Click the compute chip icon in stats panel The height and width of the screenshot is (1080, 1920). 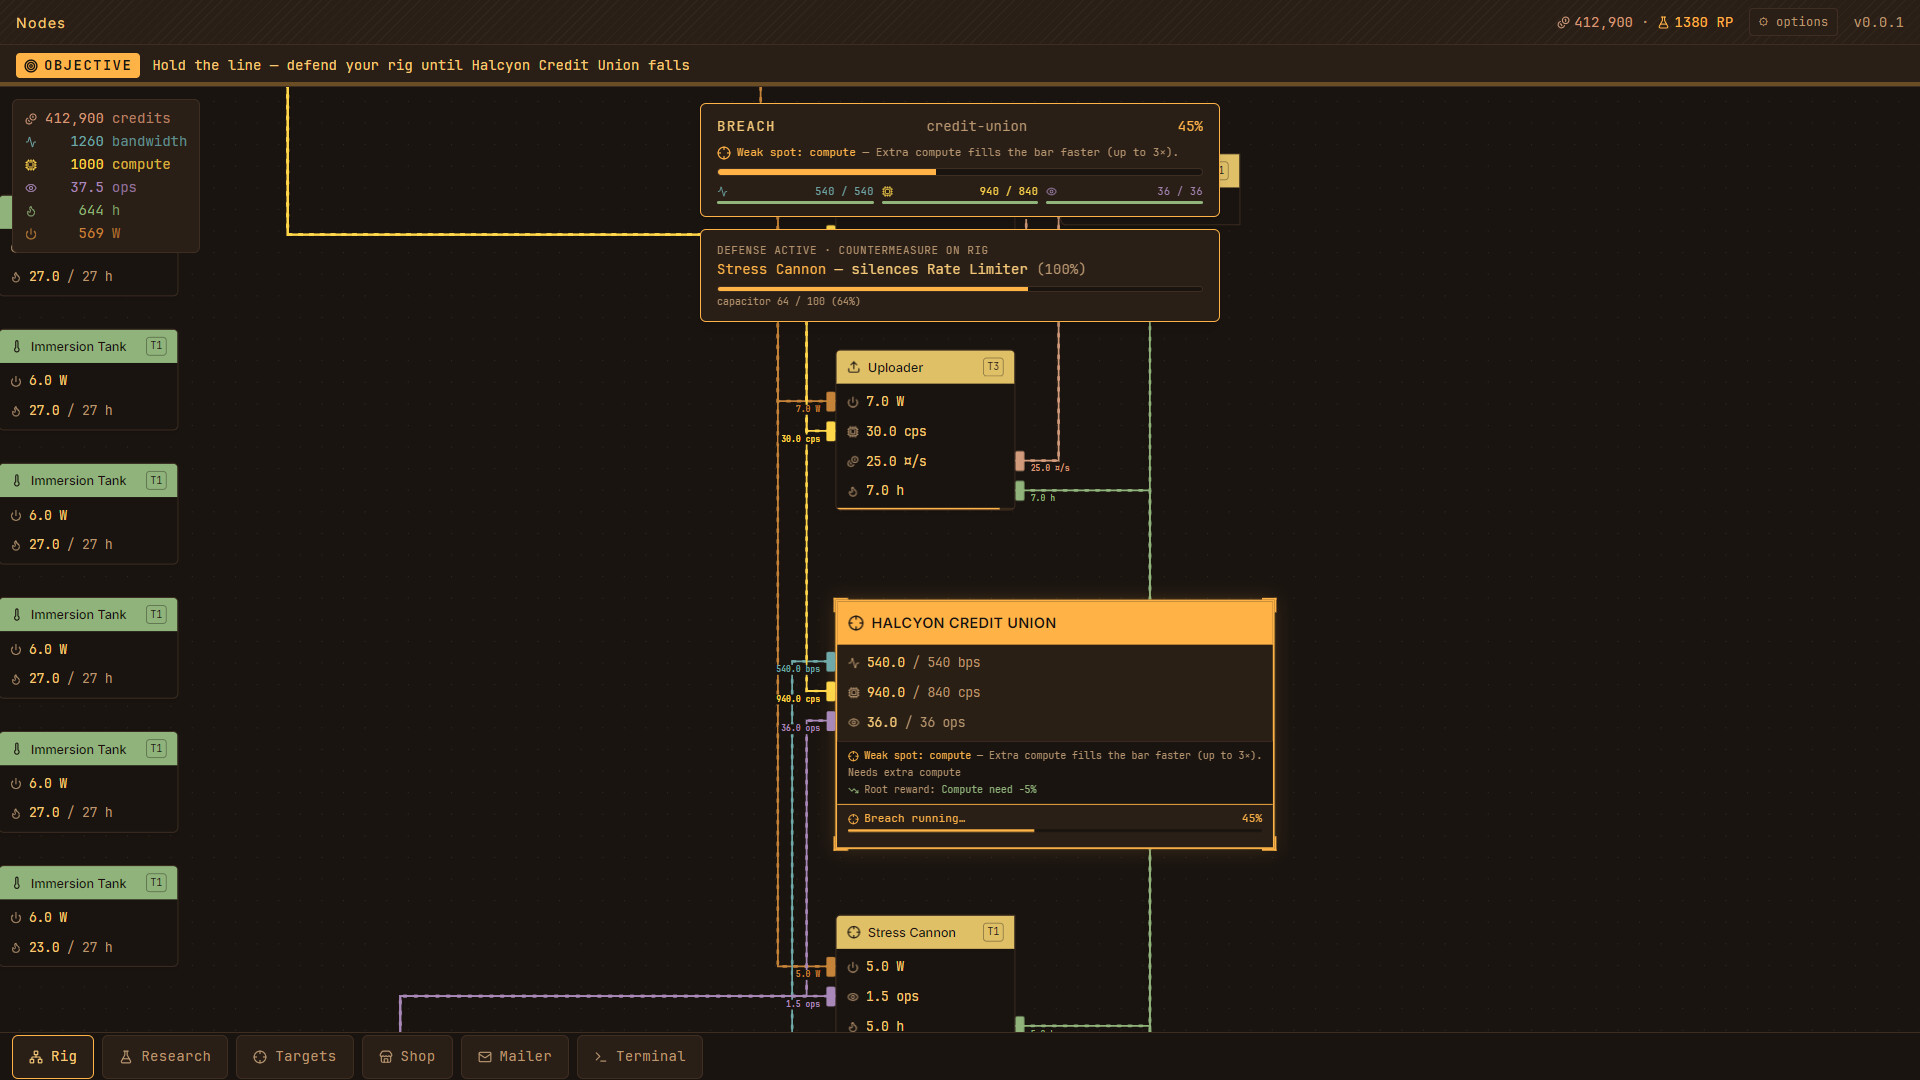31,165
